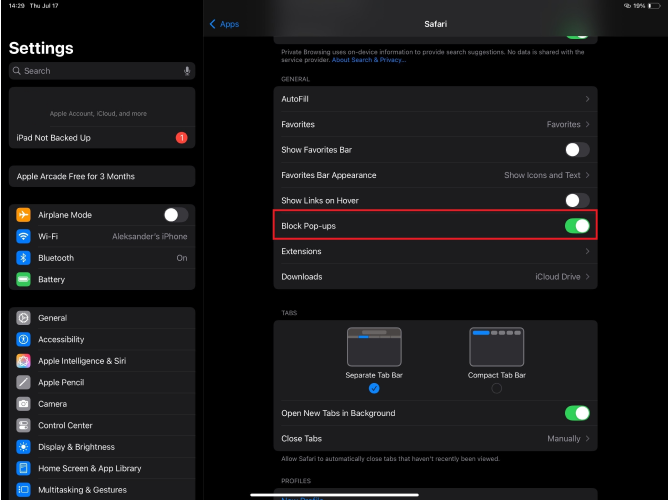Open Favorites folder selection chevron
This screenshot has height=500, width=668.
click(587, 124)
